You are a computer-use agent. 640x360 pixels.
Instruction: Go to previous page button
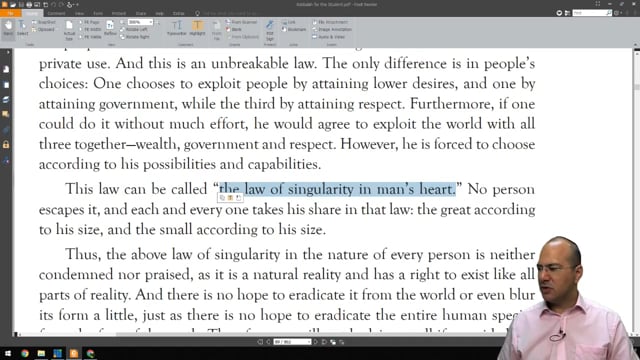pos(268,342)
